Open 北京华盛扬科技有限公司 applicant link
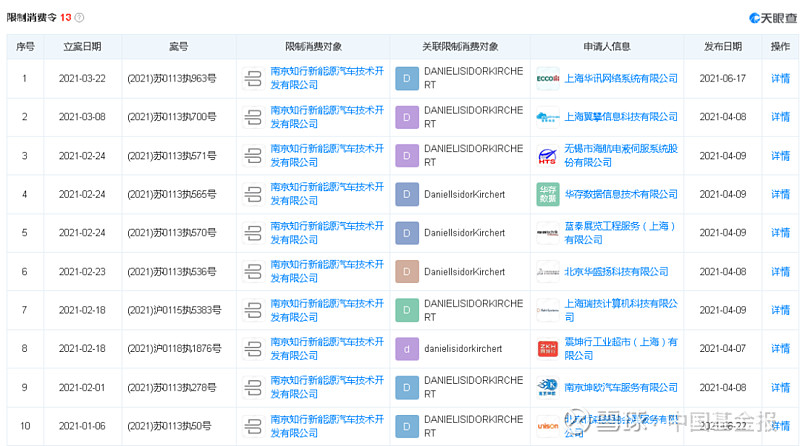800x446 pixels. point(616,271)
